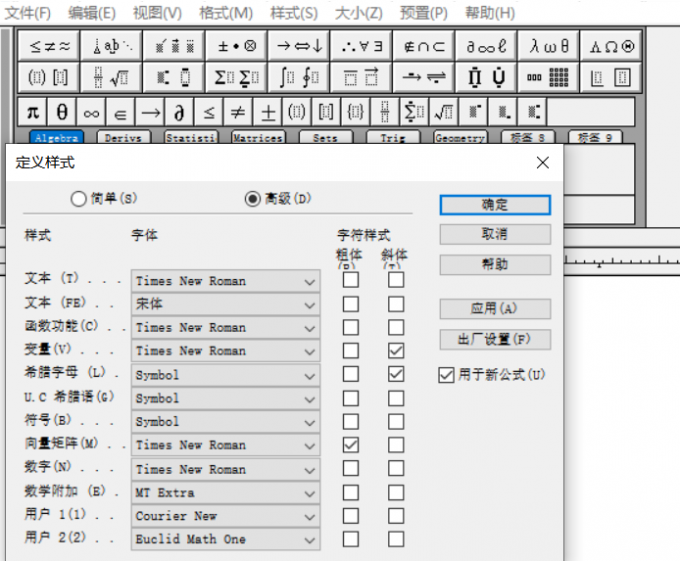Open the arrow symbols palette
Image resolution: width=680 pixels, height=561 pixels.
click(299, 46)
